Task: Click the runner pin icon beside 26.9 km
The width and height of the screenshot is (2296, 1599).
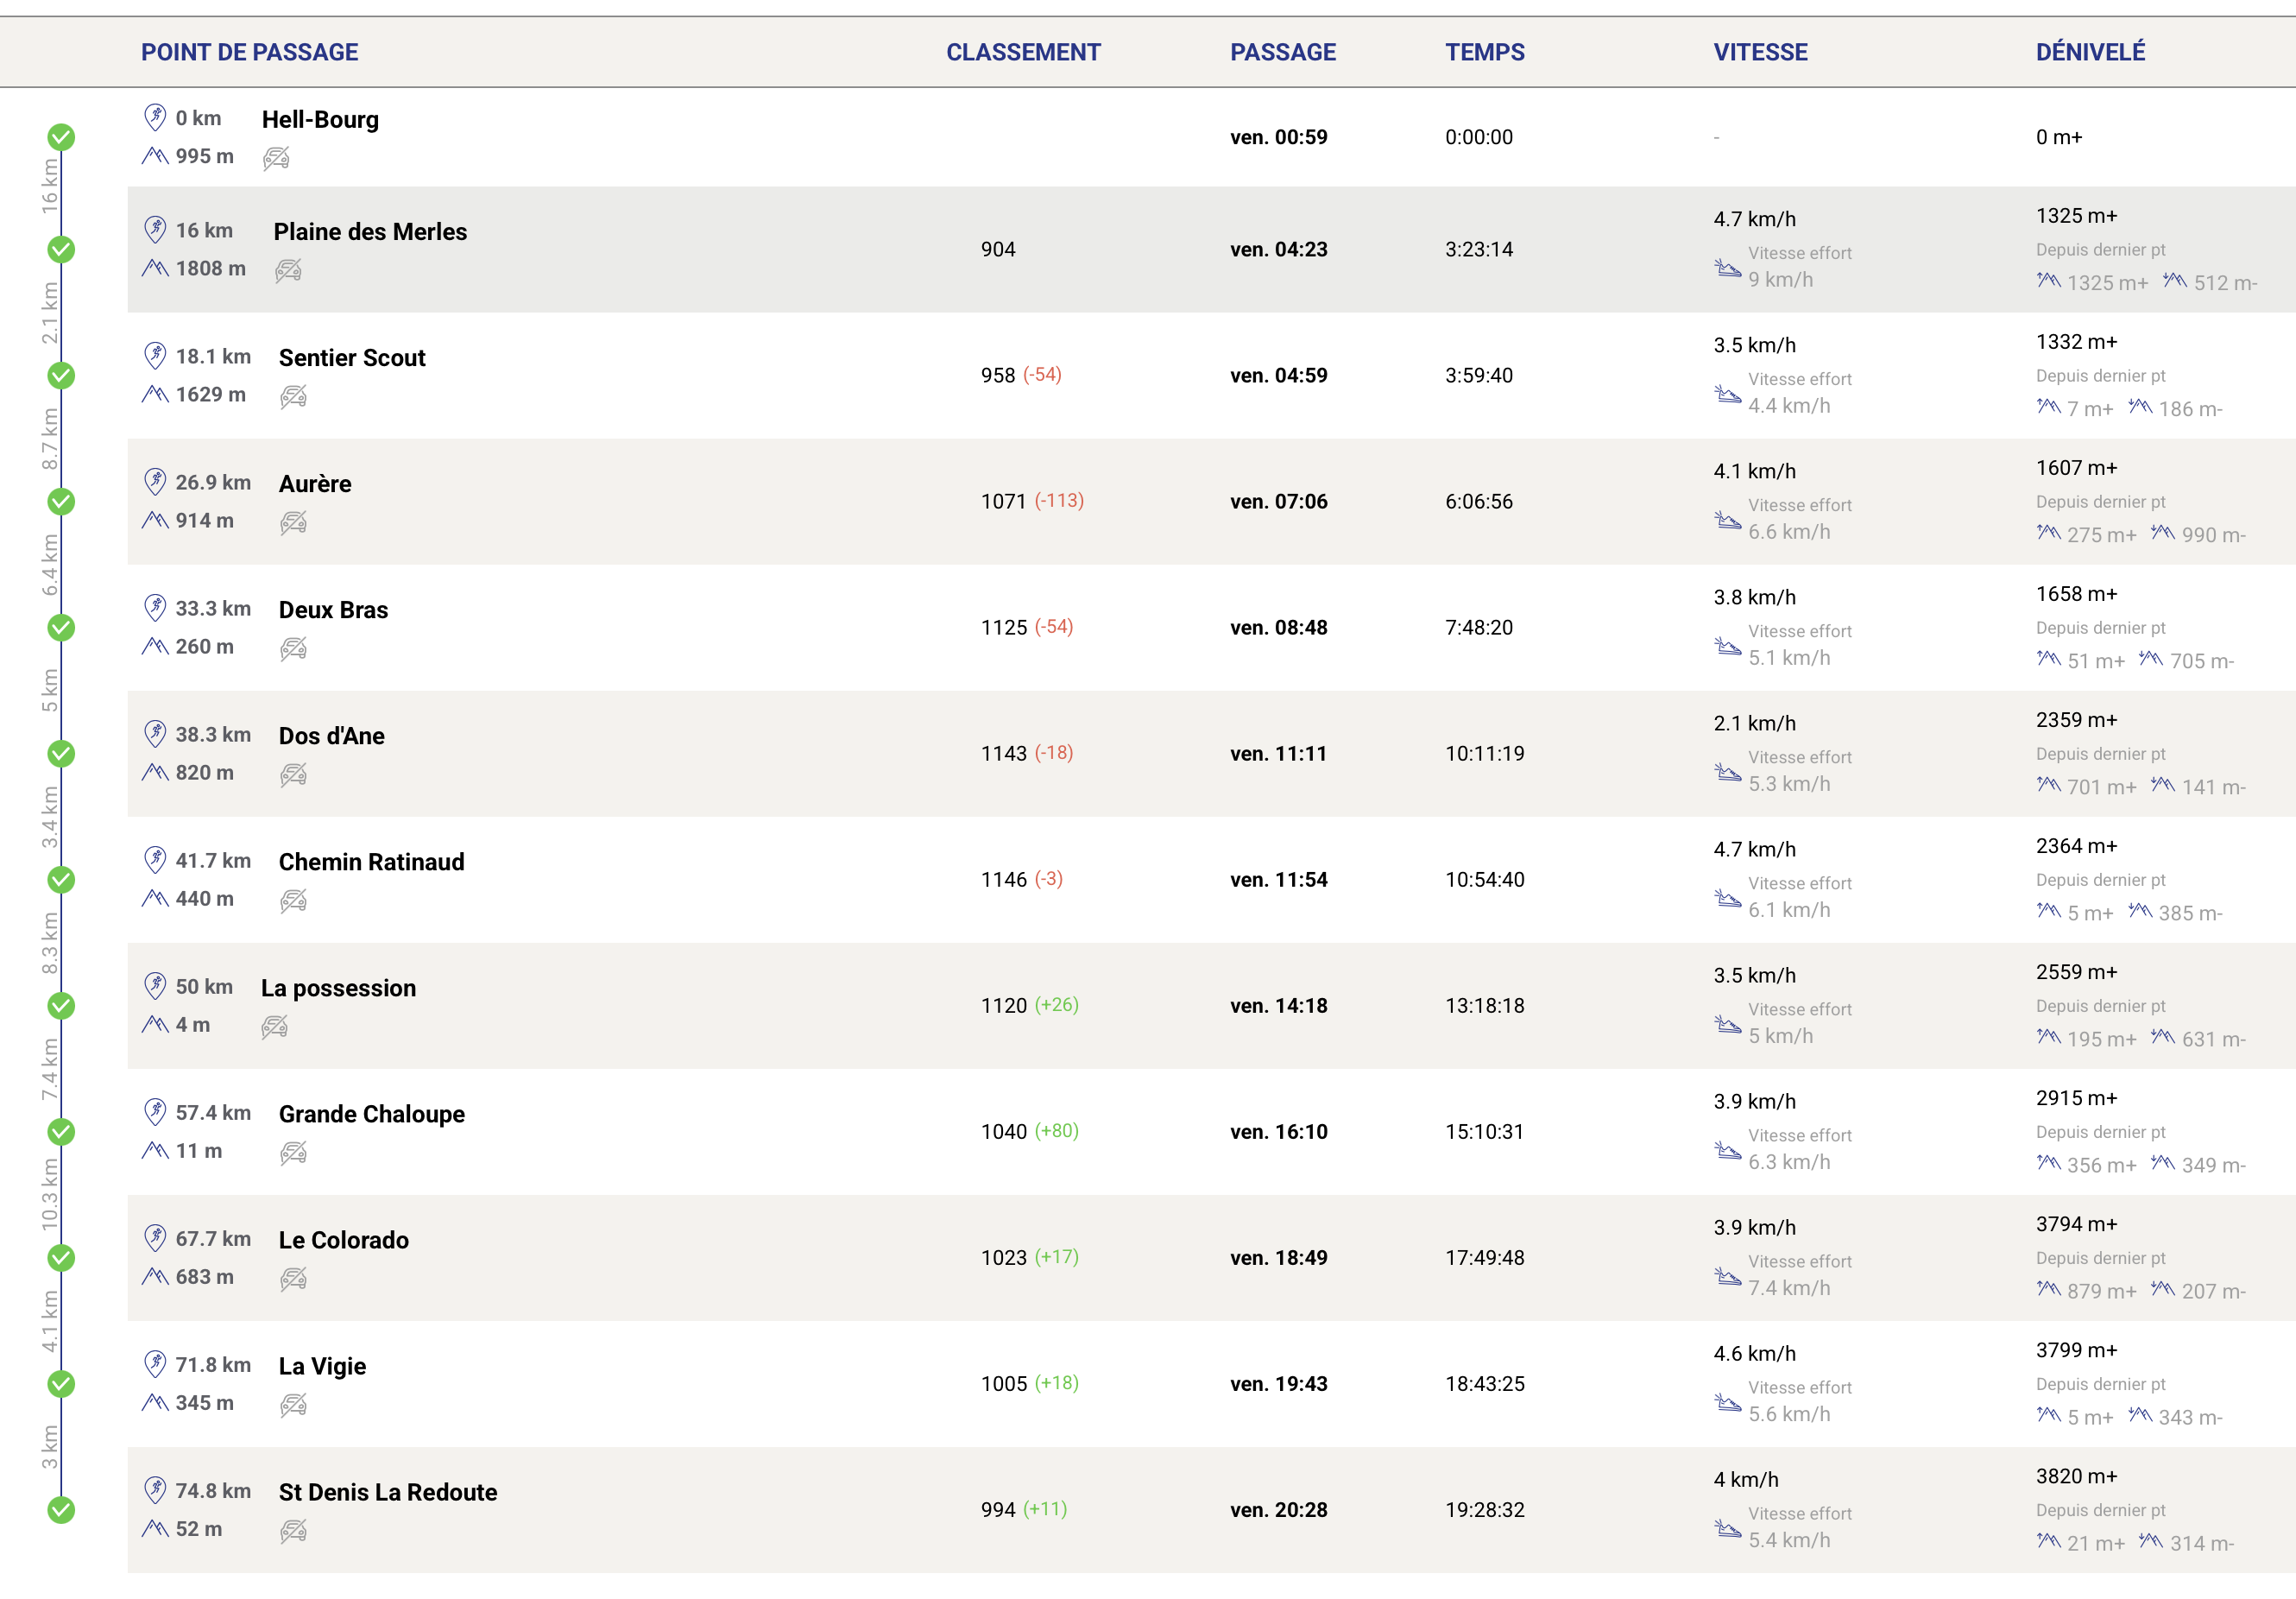Action: 155,481
